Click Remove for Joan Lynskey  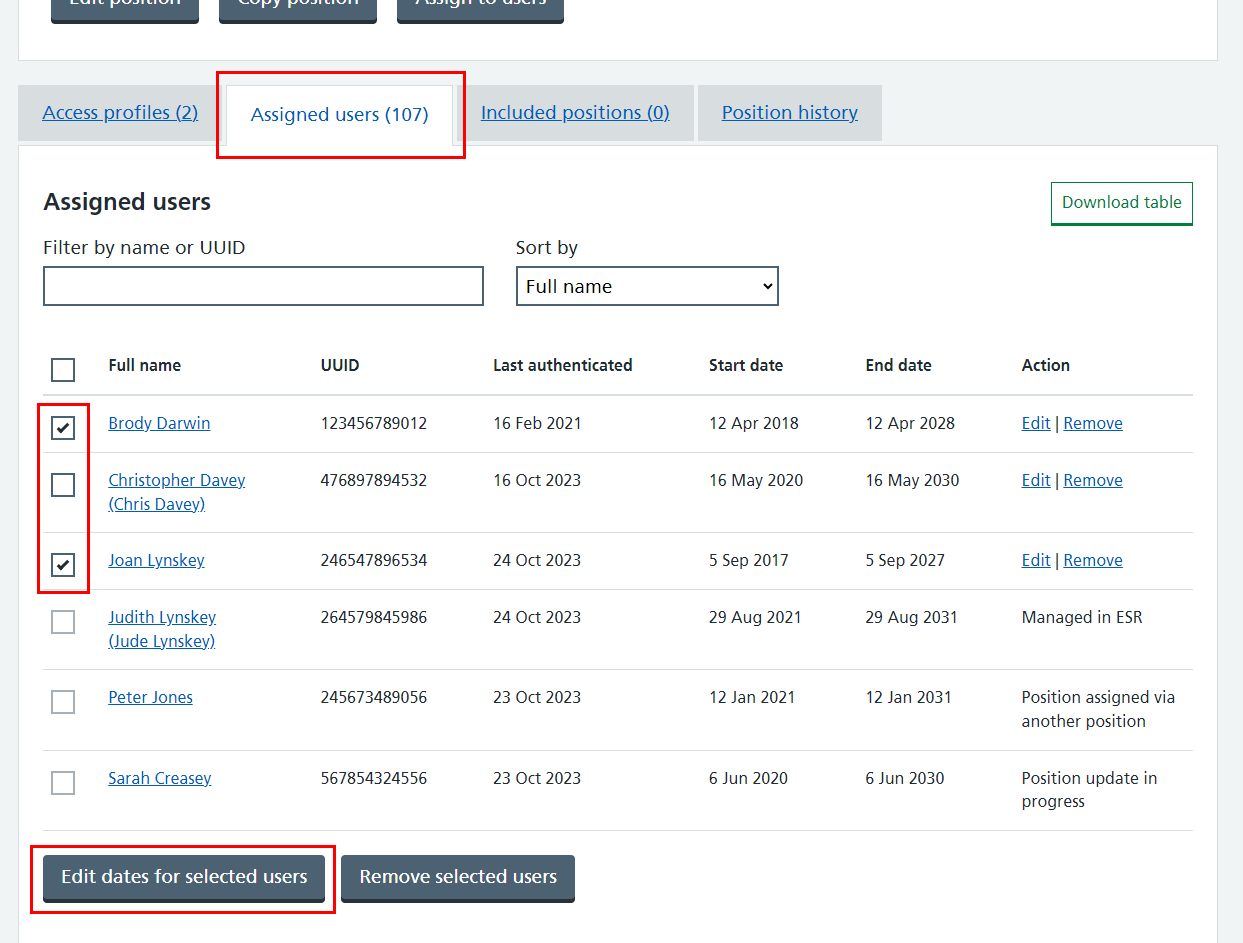[1093, 560]
